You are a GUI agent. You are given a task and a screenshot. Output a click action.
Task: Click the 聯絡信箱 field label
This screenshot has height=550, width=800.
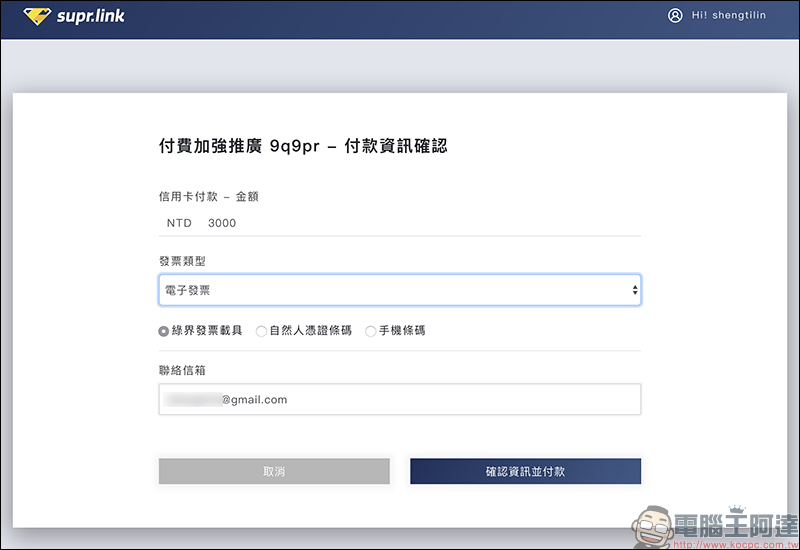(183, 370)
